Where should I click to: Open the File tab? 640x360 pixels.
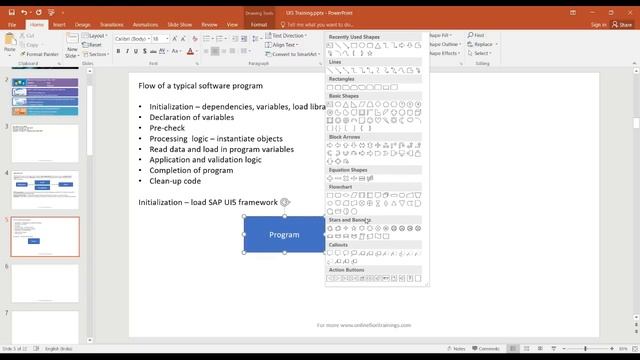coord(12,25)
